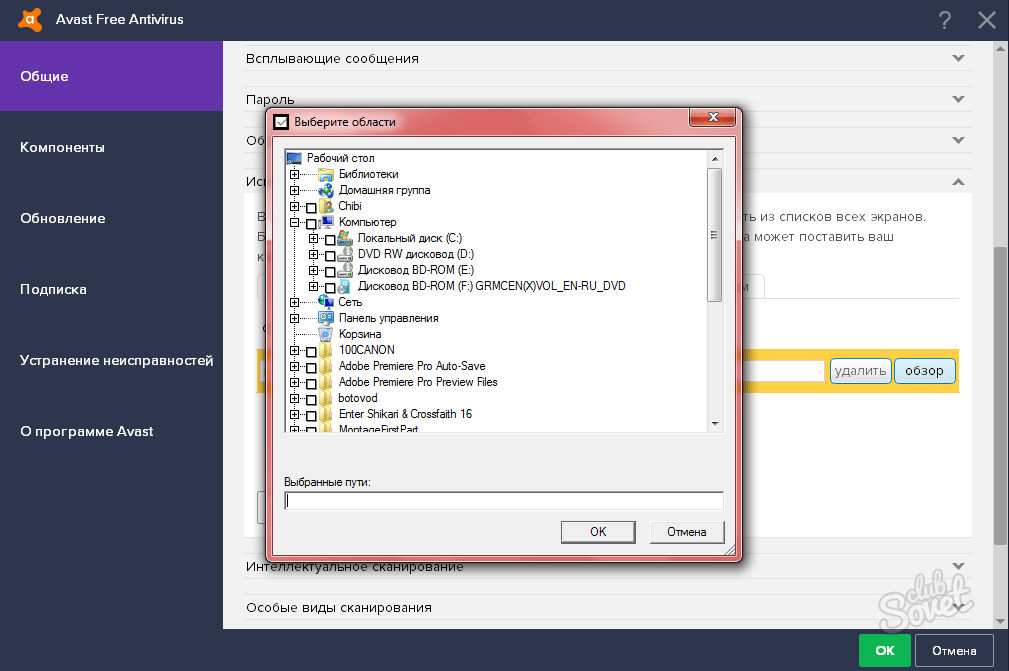Collapse the Компьютер tree node

[294, 223]
